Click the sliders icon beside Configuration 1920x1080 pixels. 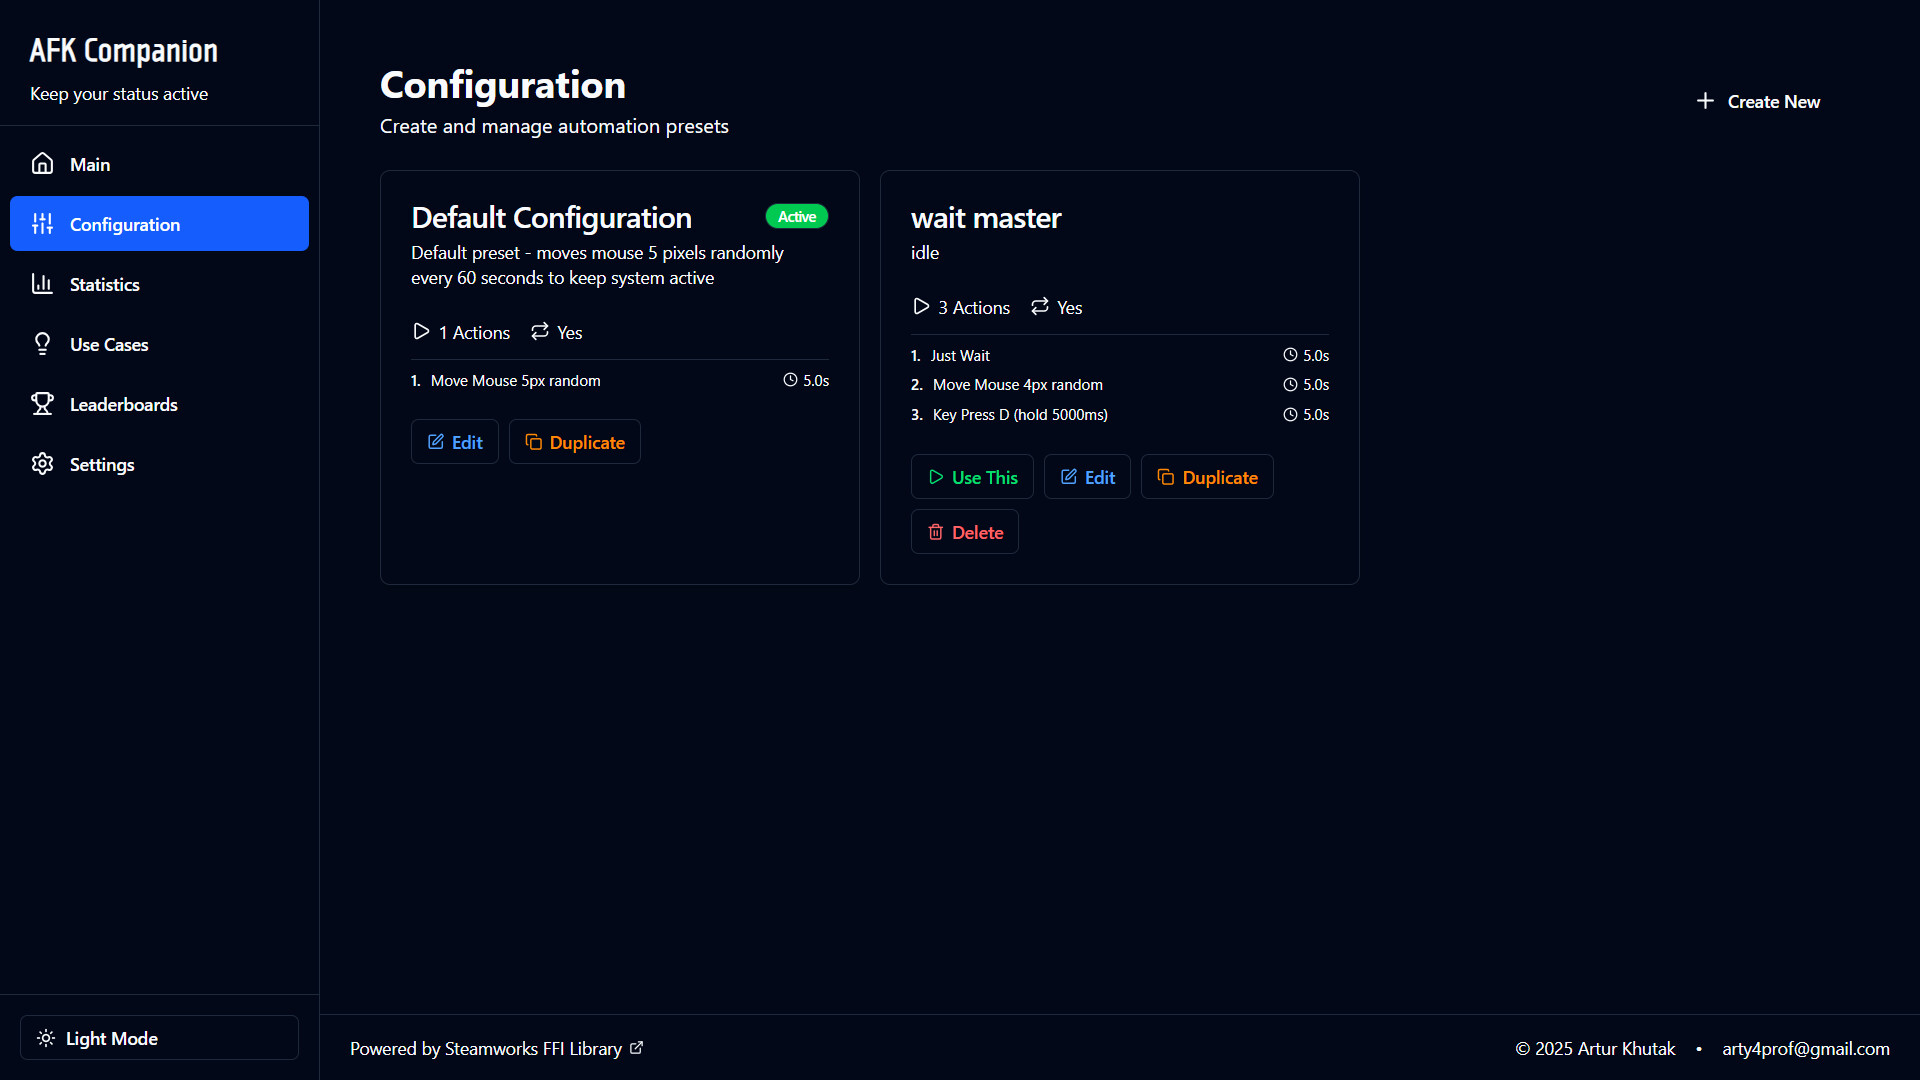click(42, 224)
